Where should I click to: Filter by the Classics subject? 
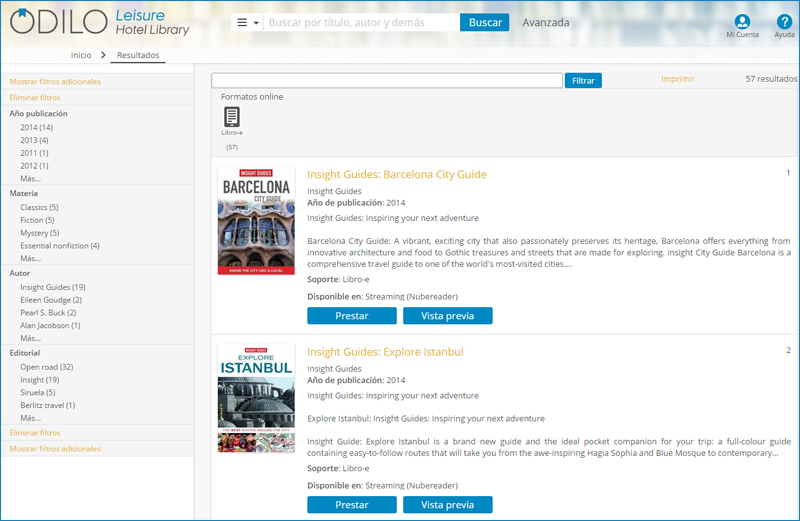[x=39, y=207]
